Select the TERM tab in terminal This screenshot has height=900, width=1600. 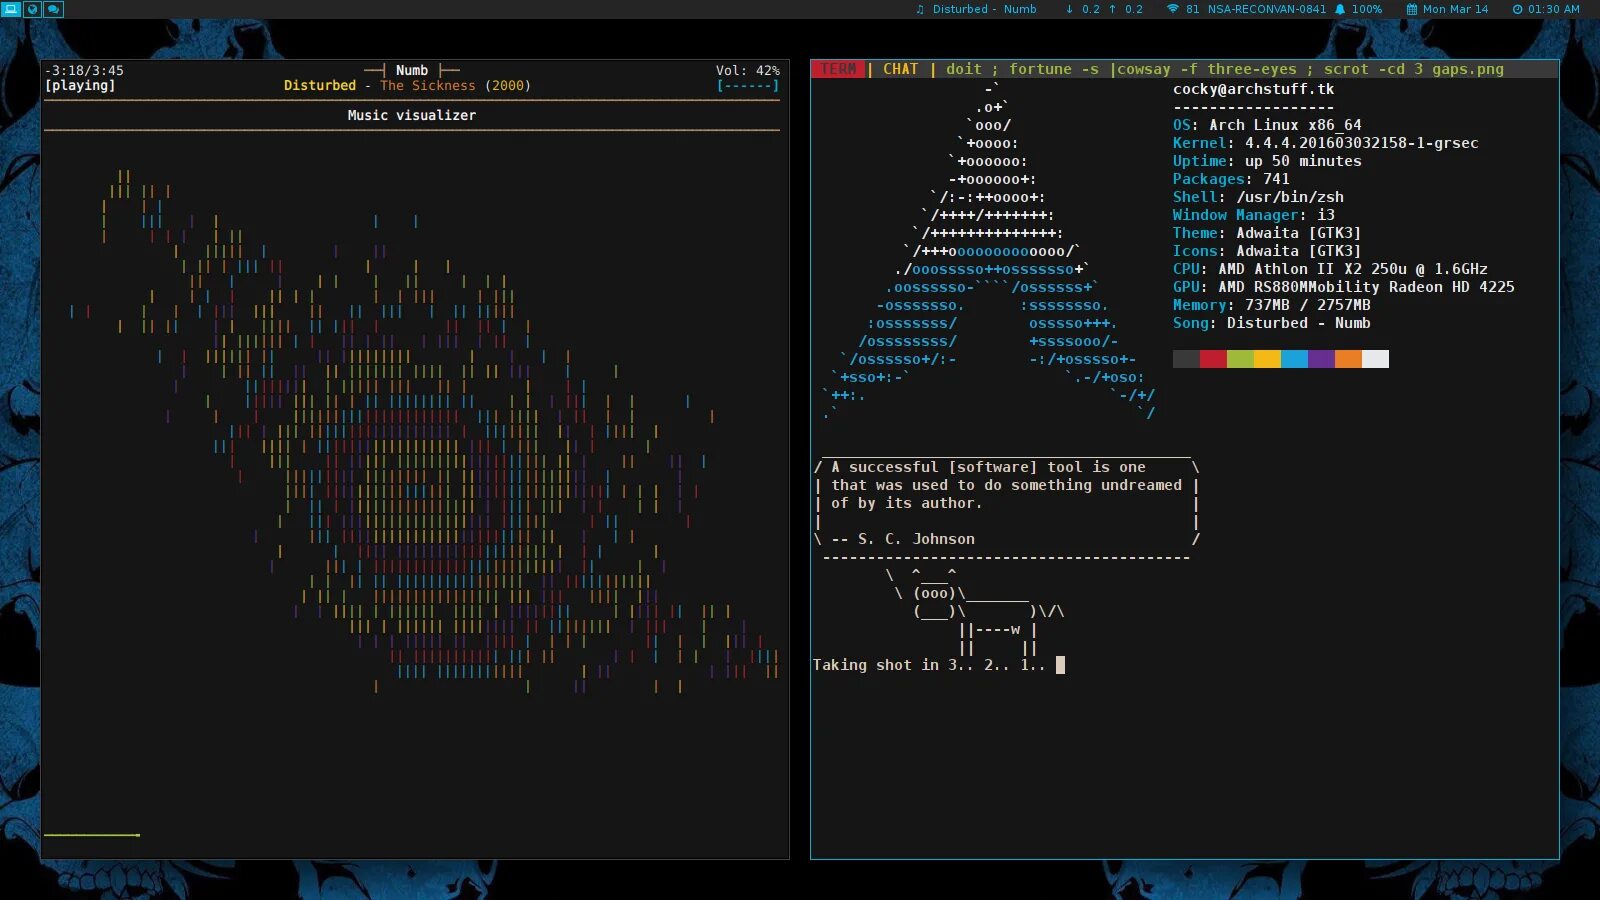point(838,69)
